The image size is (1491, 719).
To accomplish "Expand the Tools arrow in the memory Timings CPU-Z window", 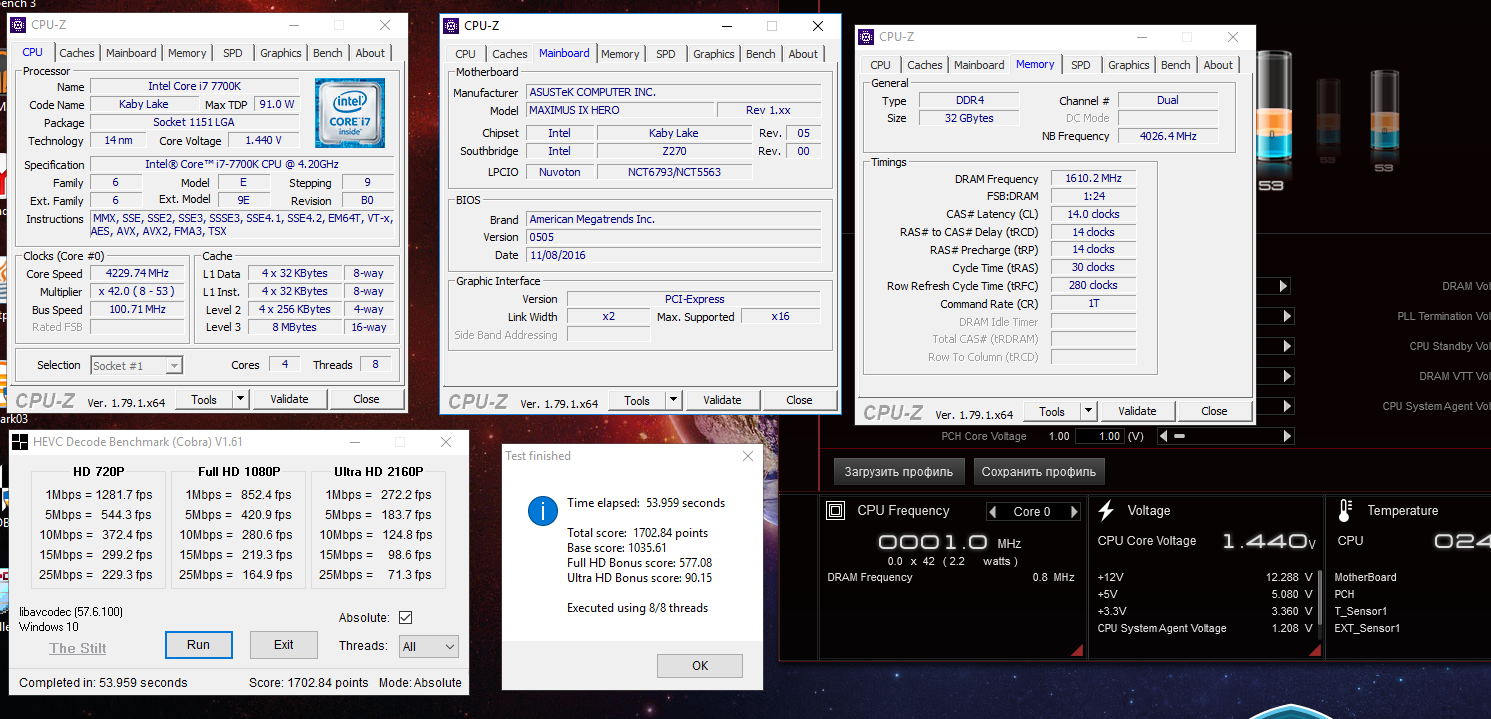I will (1089, 411).
